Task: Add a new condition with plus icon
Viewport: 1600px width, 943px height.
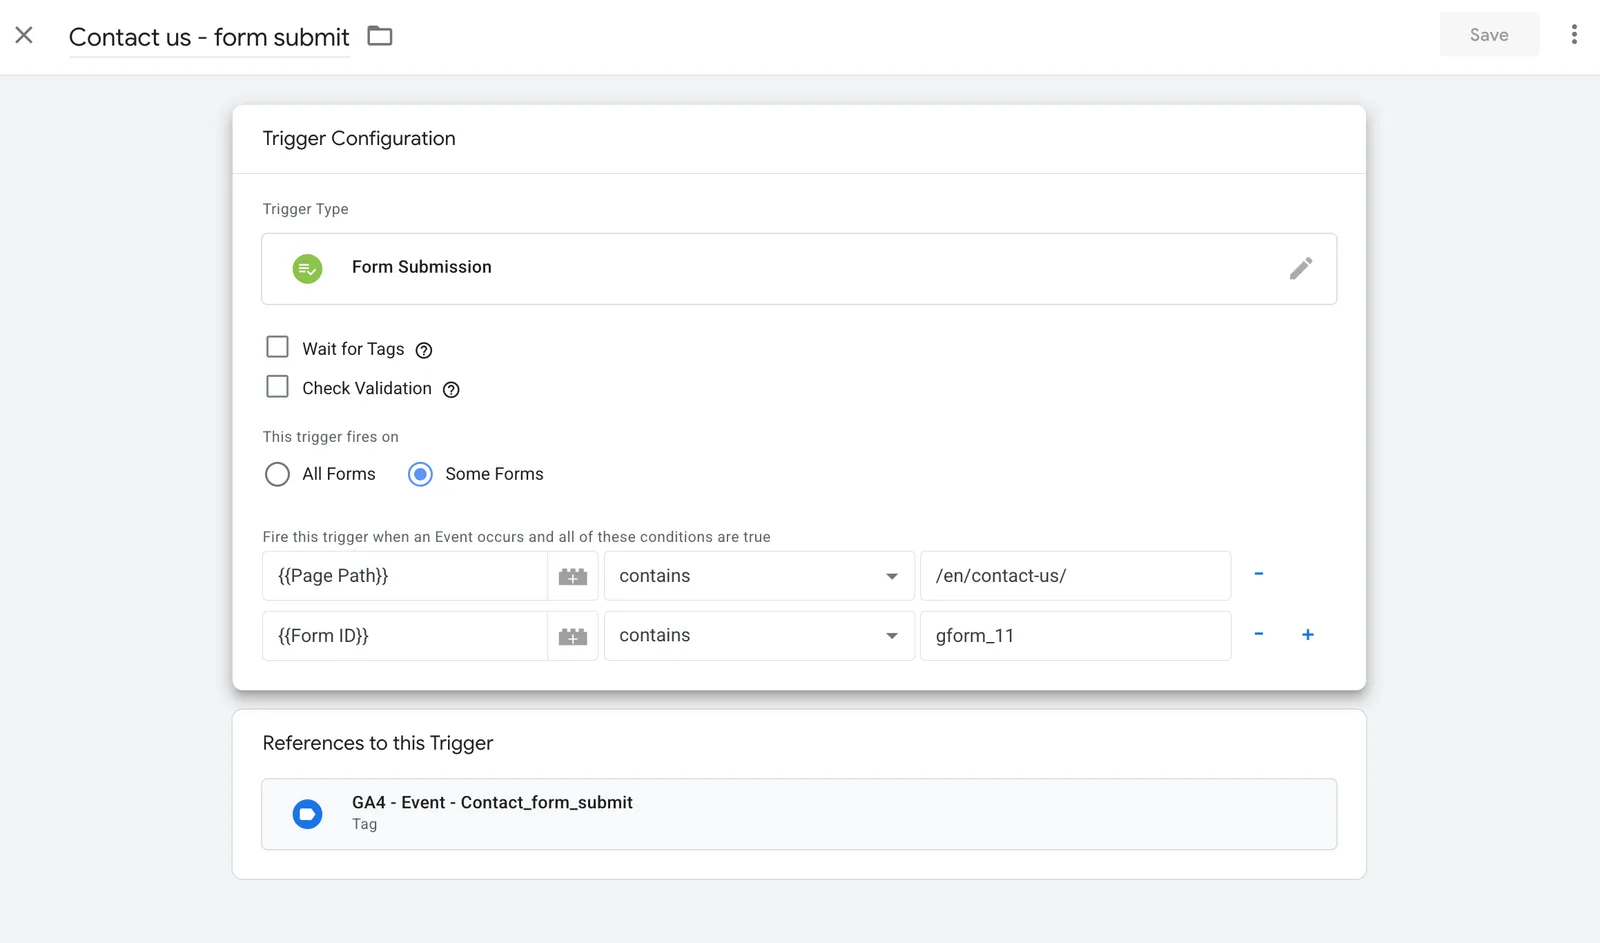Action: pos(1307,634)
